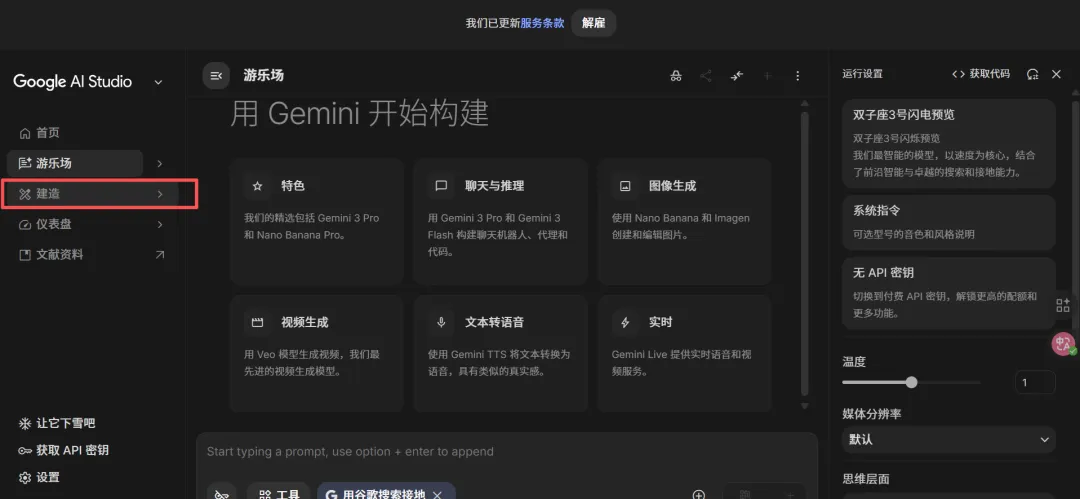The width and height of the screenshot is (1080, 499).
Task: Open the 无 API 密钥 card
Action: [x=948, y=293]
